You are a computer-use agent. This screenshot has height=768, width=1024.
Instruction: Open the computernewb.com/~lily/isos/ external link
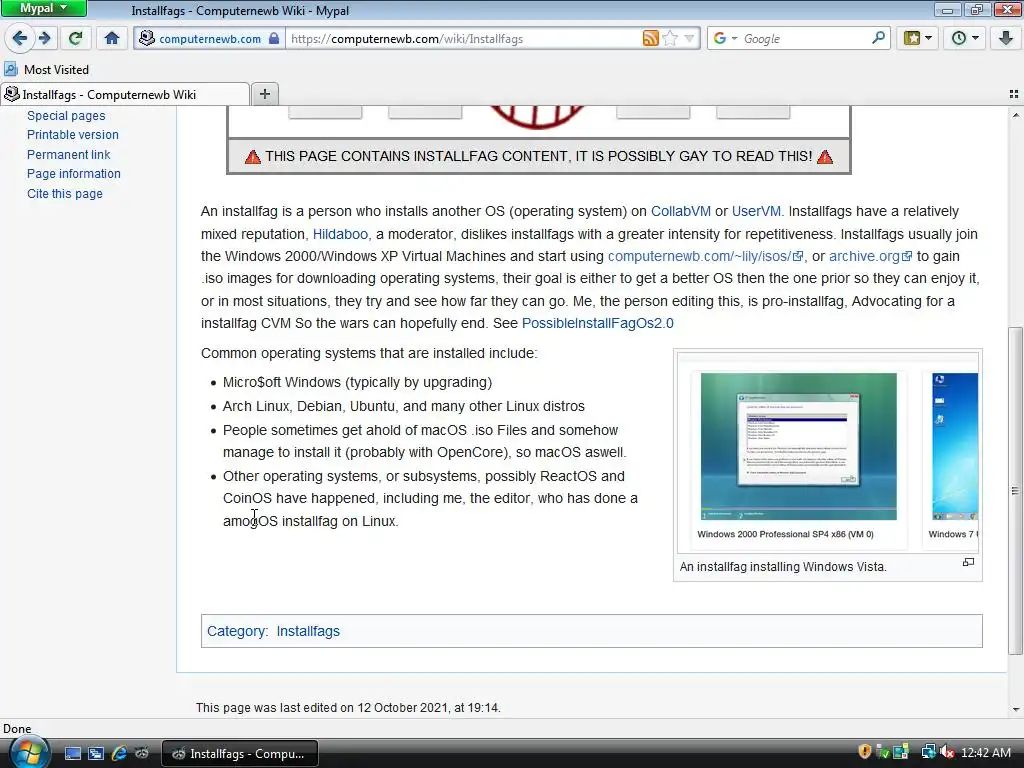(x=705, y=257)
